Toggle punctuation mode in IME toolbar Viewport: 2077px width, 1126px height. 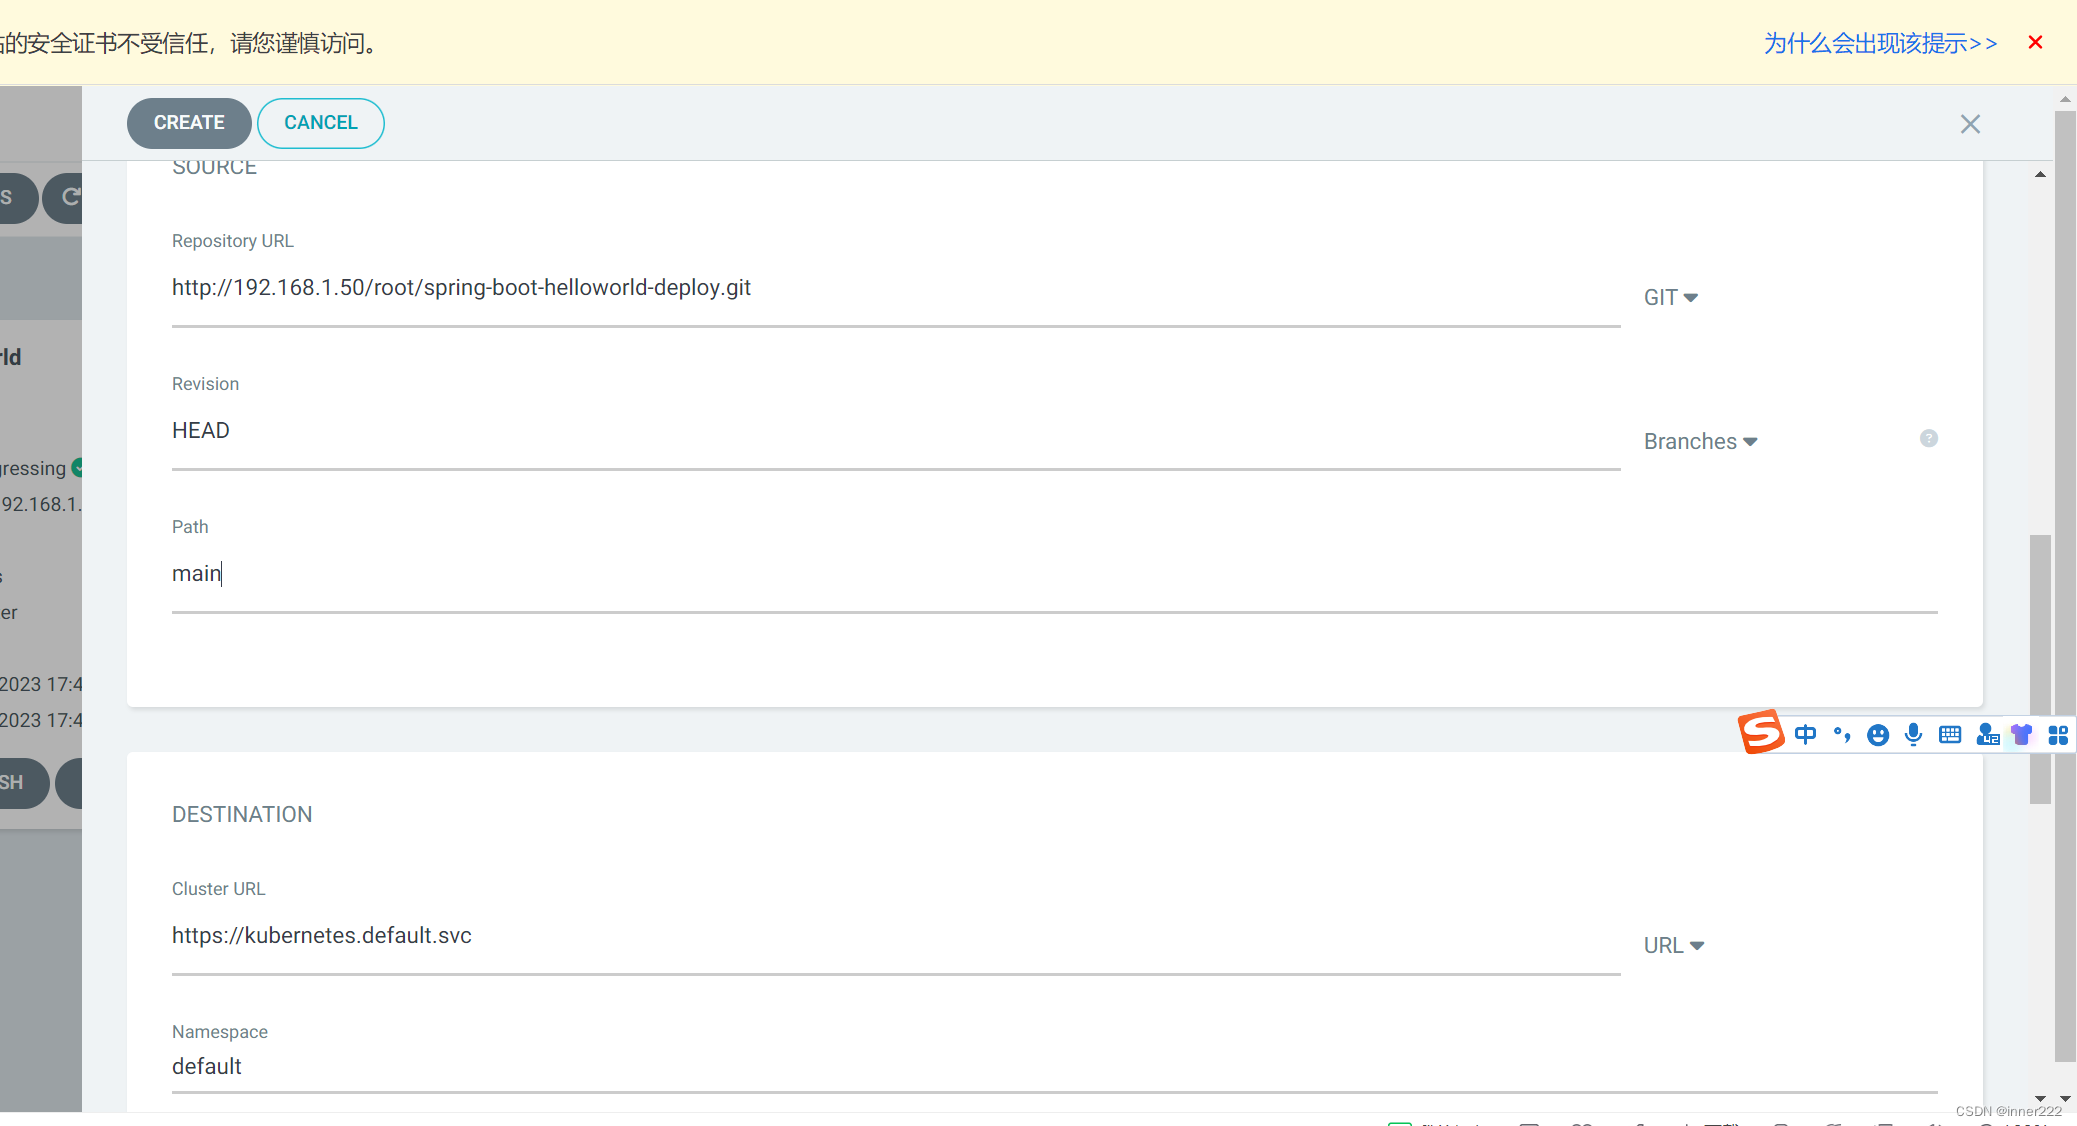(1842, 735)
